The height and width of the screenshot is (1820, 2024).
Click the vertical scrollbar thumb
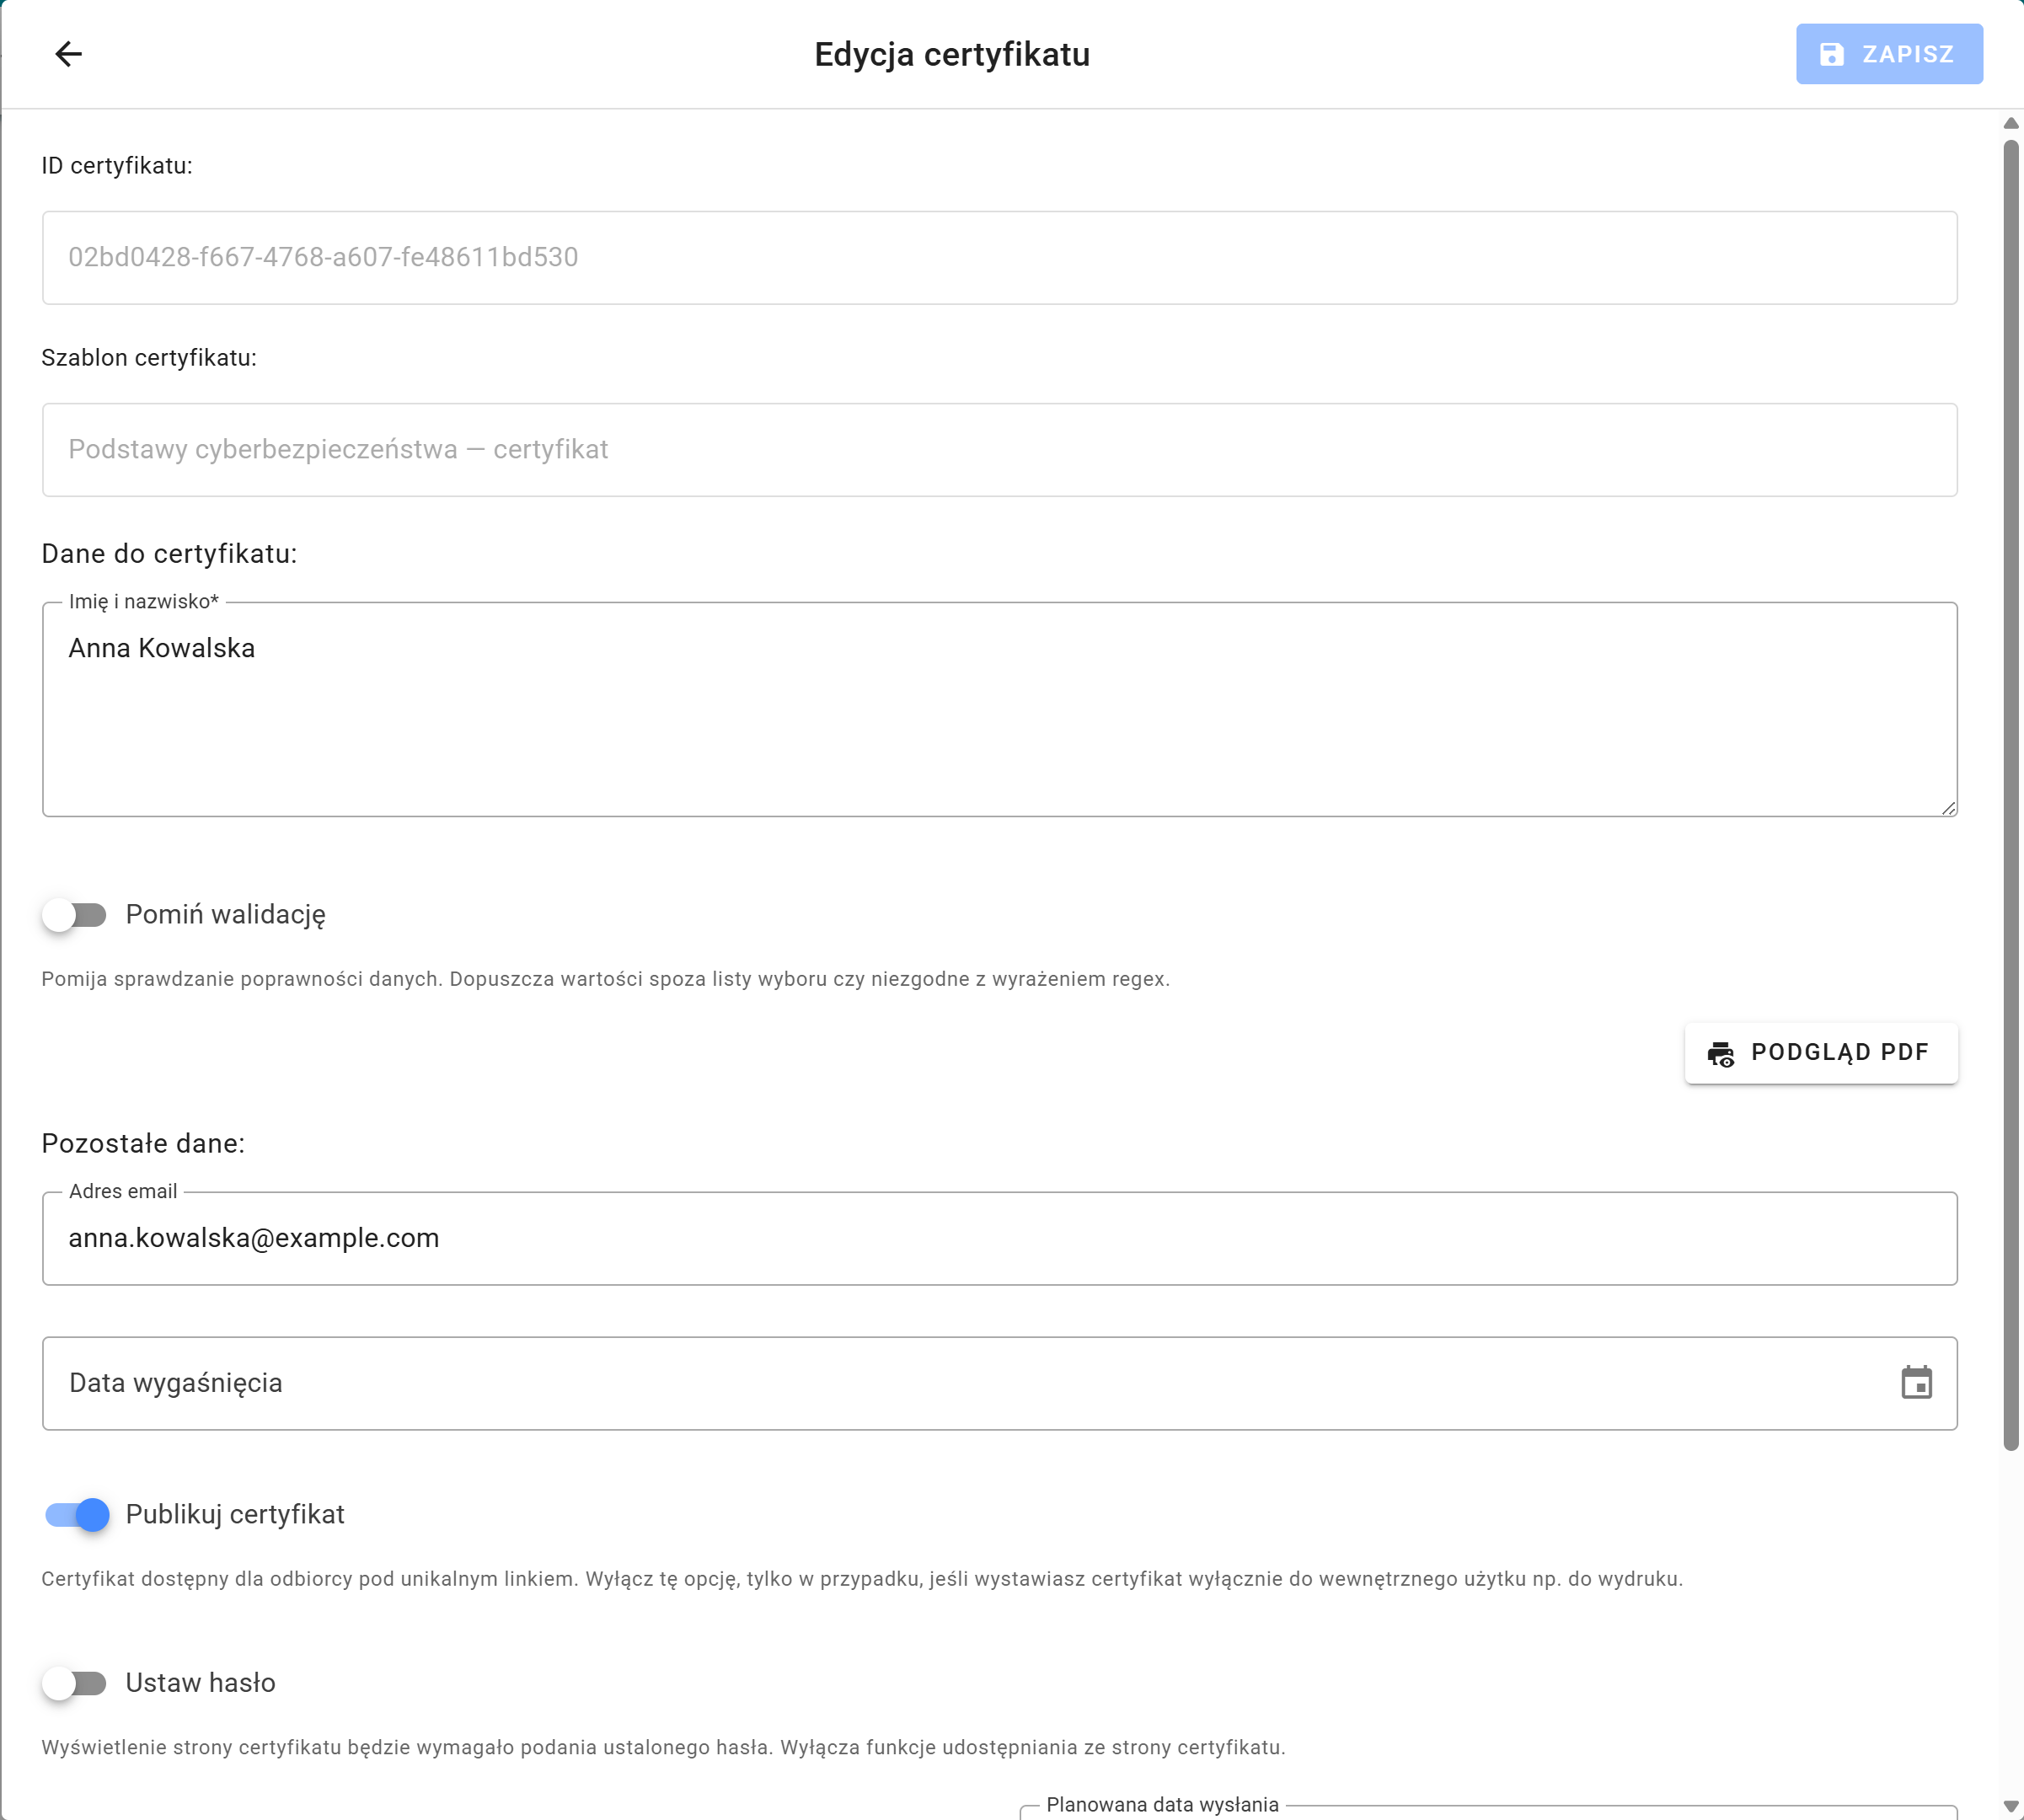point(2011,795)
